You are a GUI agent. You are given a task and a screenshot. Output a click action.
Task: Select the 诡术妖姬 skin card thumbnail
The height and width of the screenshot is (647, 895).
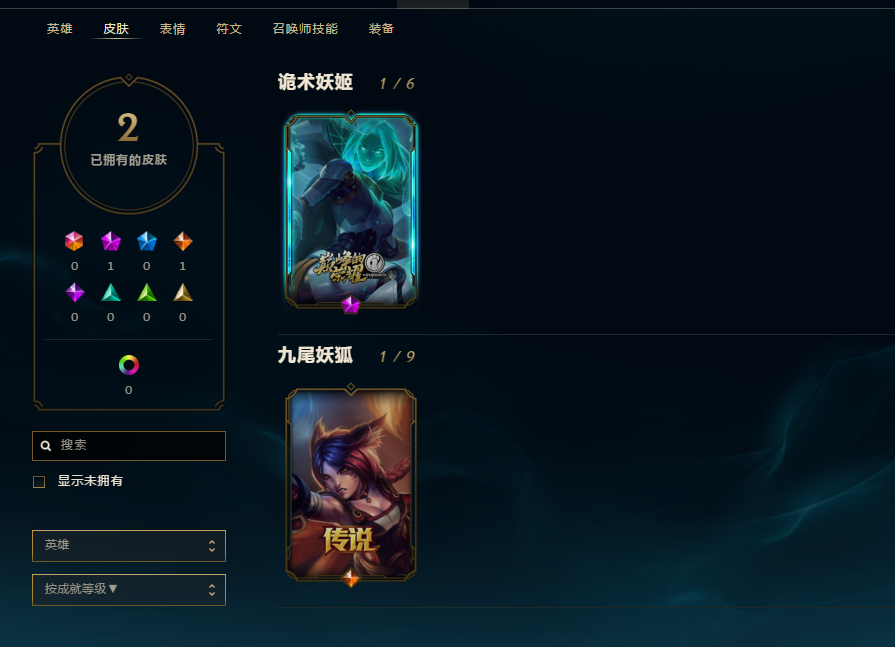pos(350,211)
